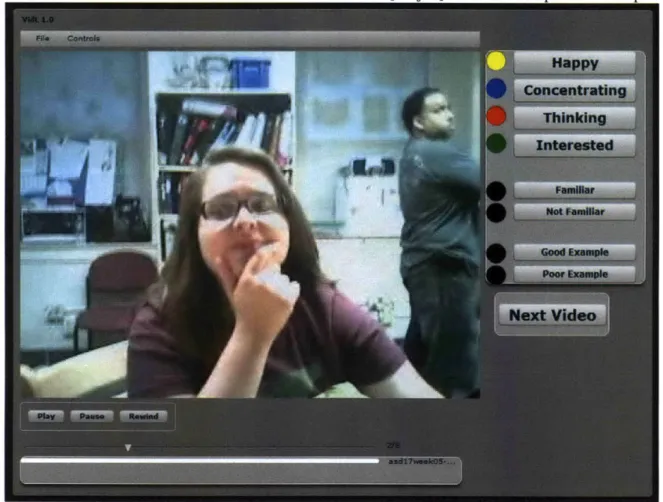Mark the person as Familiar
This screenshot has height=502, width=663.
[x=575, y=190]
